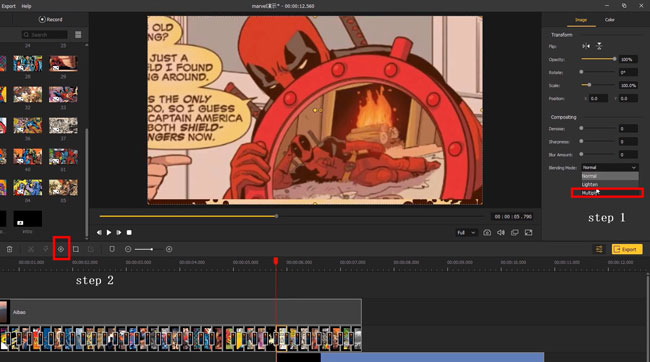Click the keyframe diamond-eye icon in timeline toolbar
Viewport: 650px width, 362px height.
(x=61, y=249)
